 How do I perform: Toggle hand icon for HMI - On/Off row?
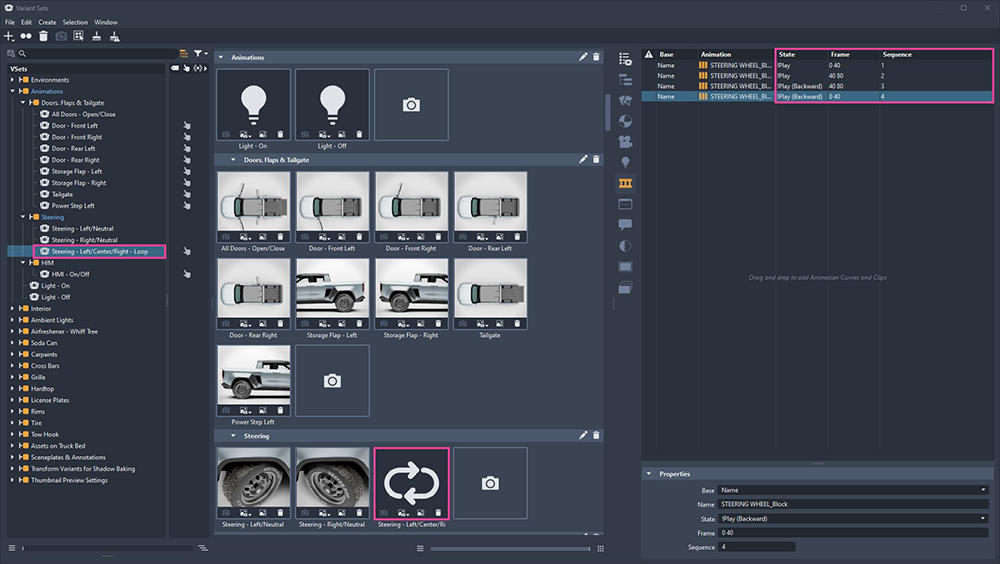[187, 274]
